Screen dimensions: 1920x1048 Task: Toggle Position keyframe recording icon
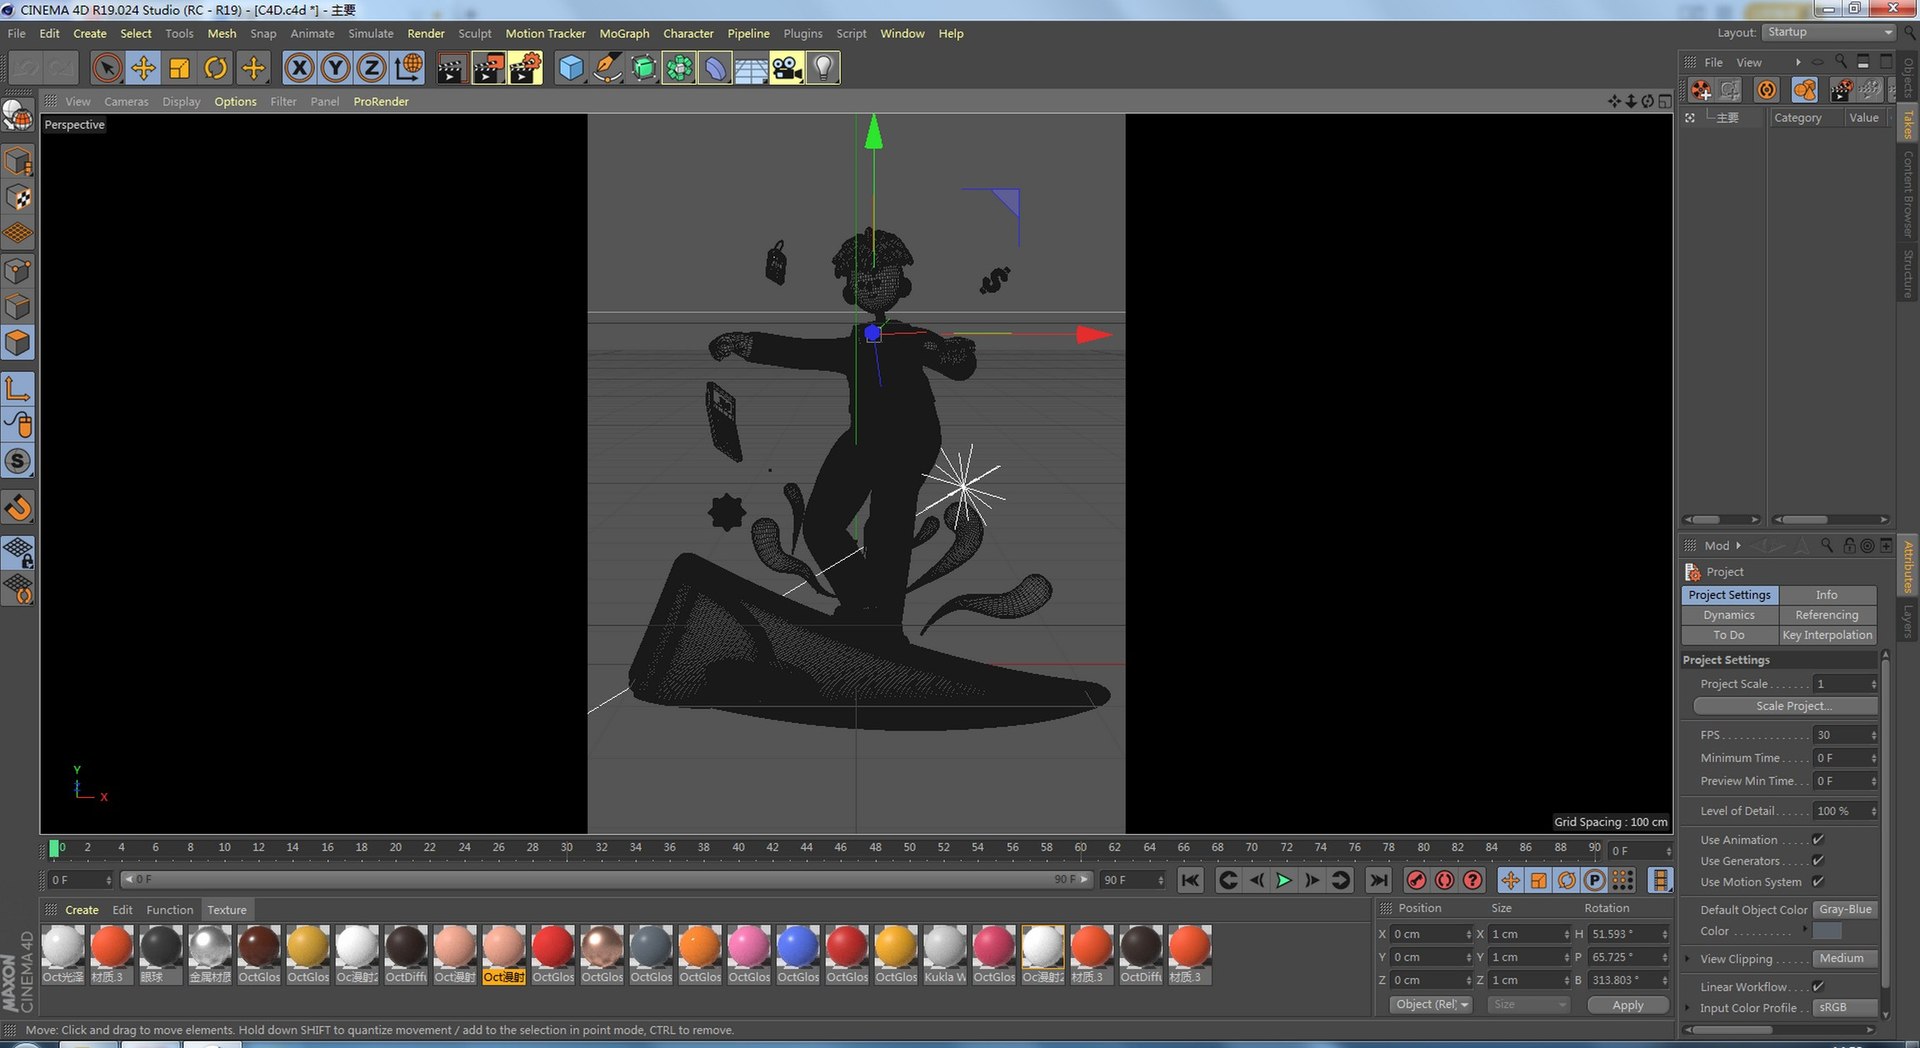(x=1510, y=880)
